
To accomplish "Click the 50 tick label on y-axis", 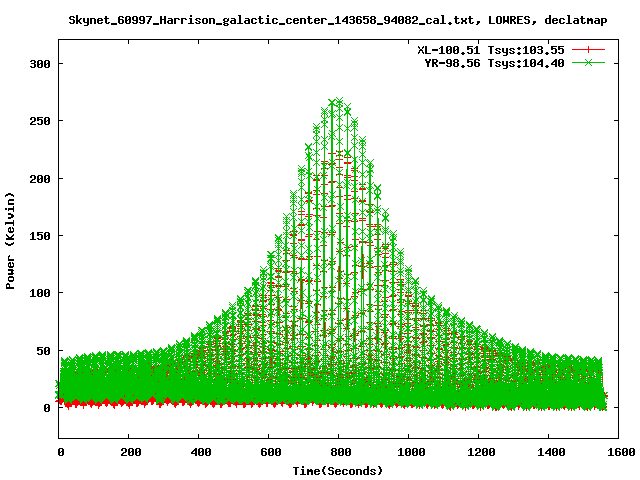I will click(x=43, y=351).
